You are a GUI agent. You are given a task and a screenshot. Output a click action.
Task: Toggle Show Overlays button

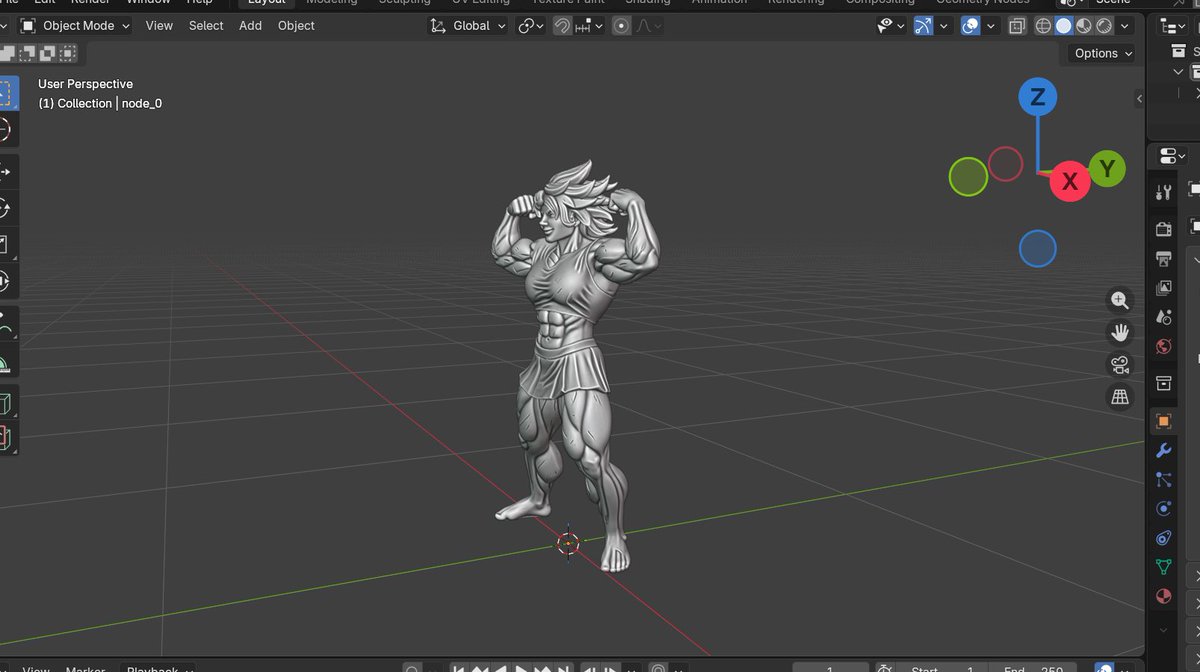(970, 26)
